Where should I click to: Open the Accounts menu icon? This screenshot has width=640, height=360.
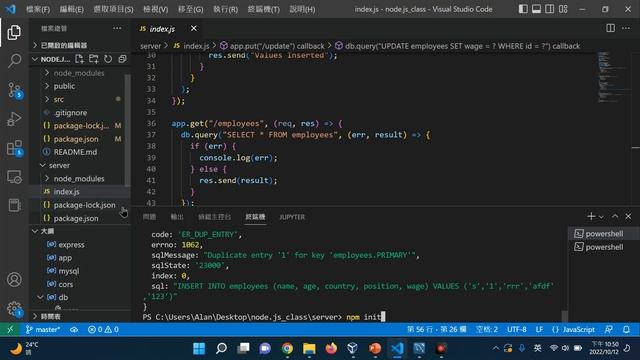tap(14, 280)
